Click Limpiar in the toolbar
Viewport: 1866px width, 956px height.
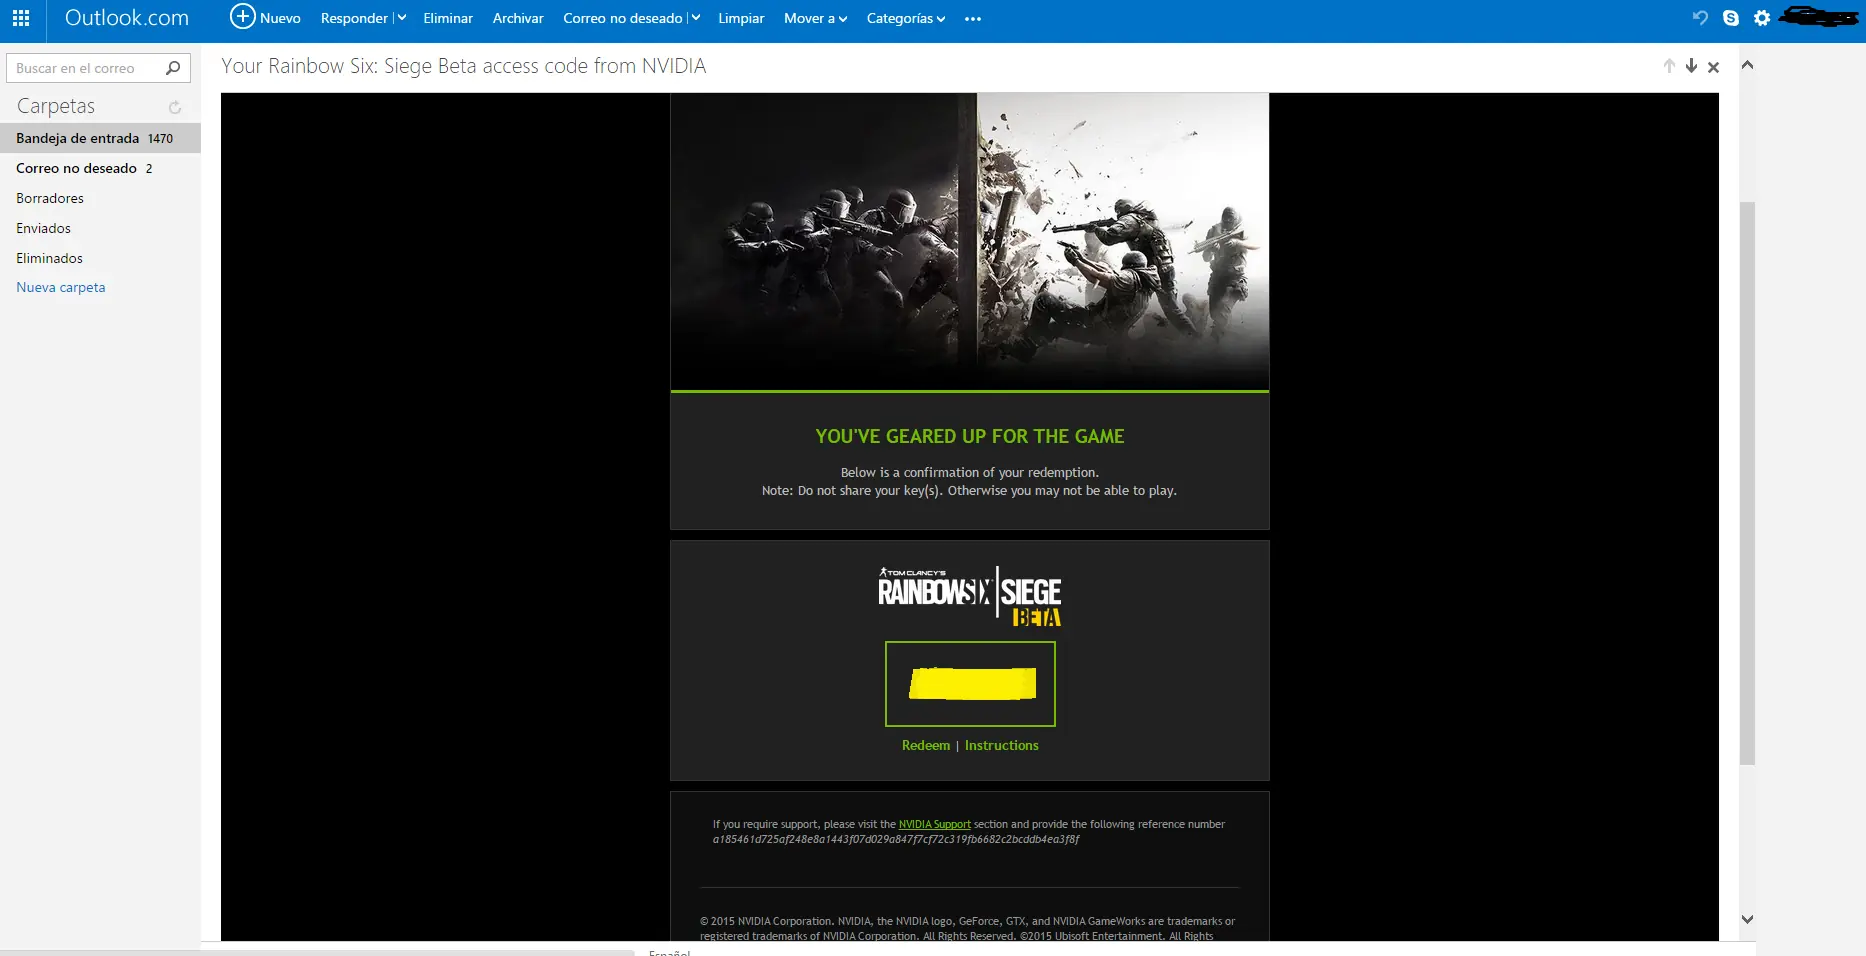741,18
